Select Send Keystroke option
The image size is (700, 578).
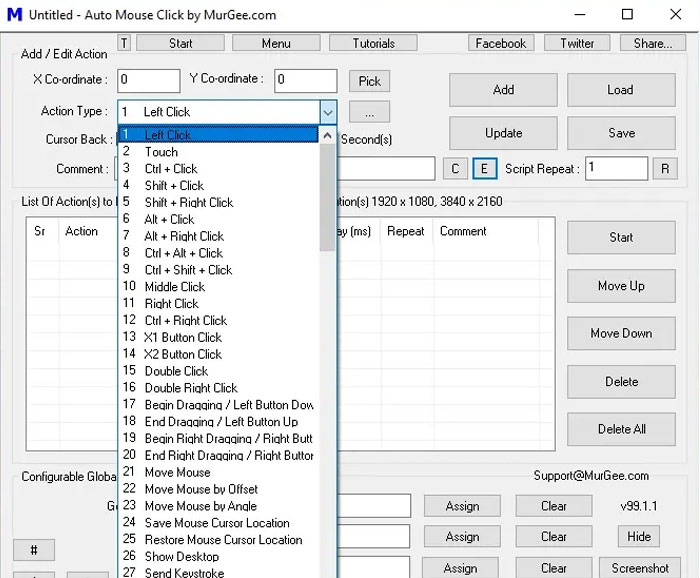click(x=218, y=572)
